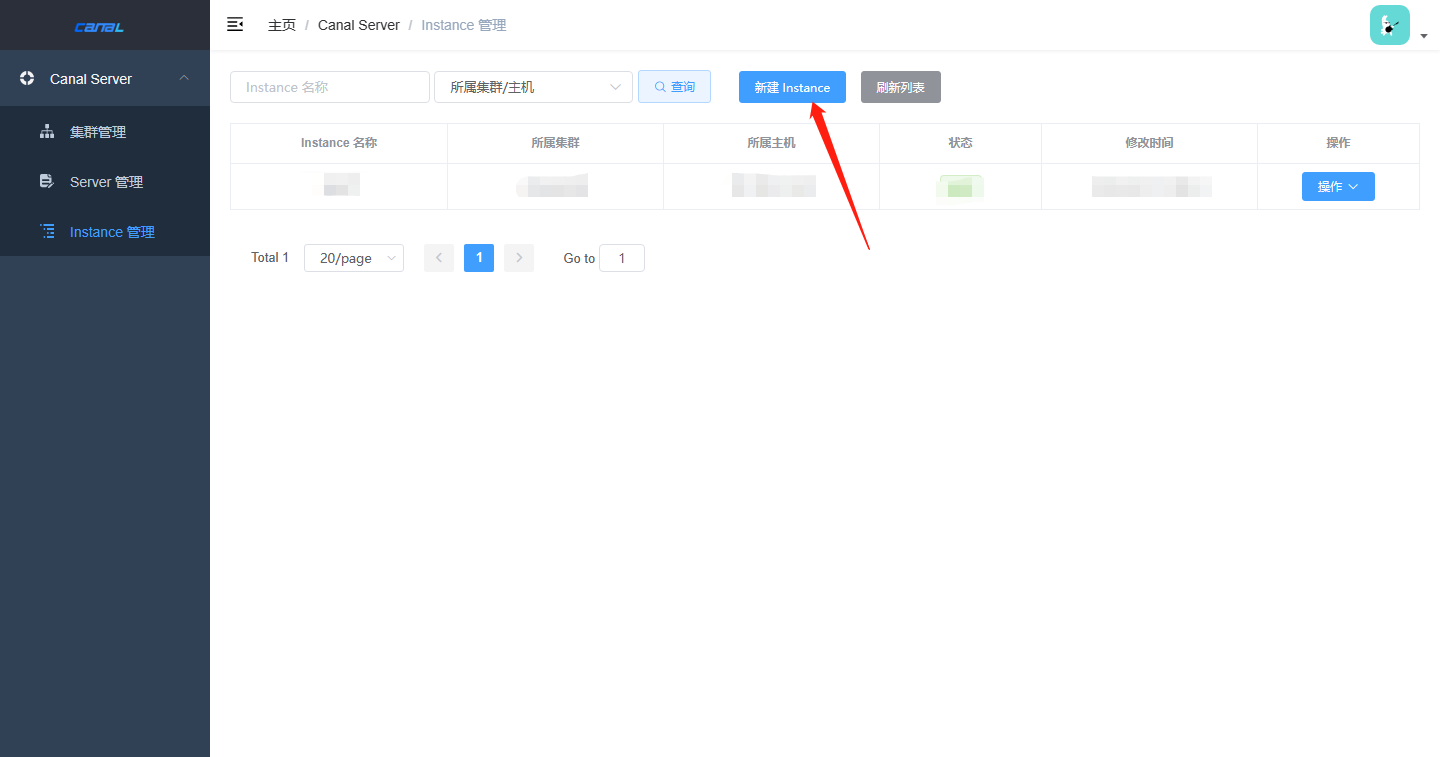Click the 查询 search button

coord(674,87)
